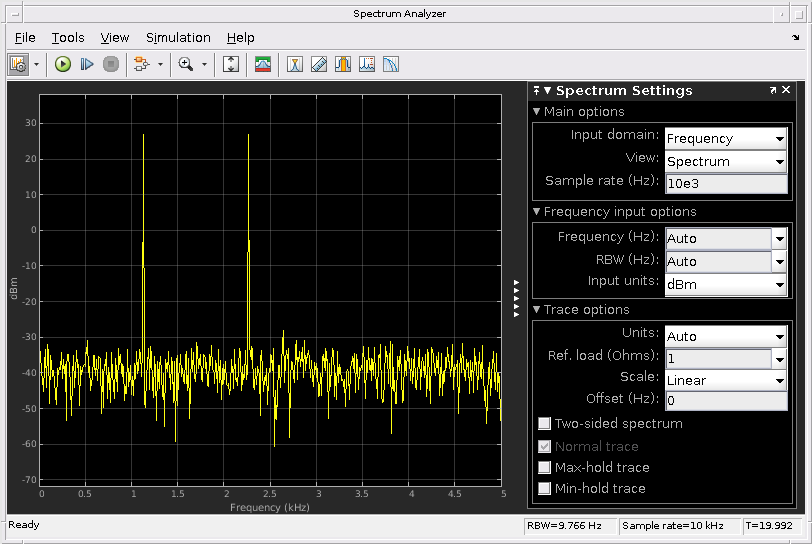812x544 pixels.
Task: Open the Input domain dropdown
Action: pyautogui.click(x=725, y=139)
